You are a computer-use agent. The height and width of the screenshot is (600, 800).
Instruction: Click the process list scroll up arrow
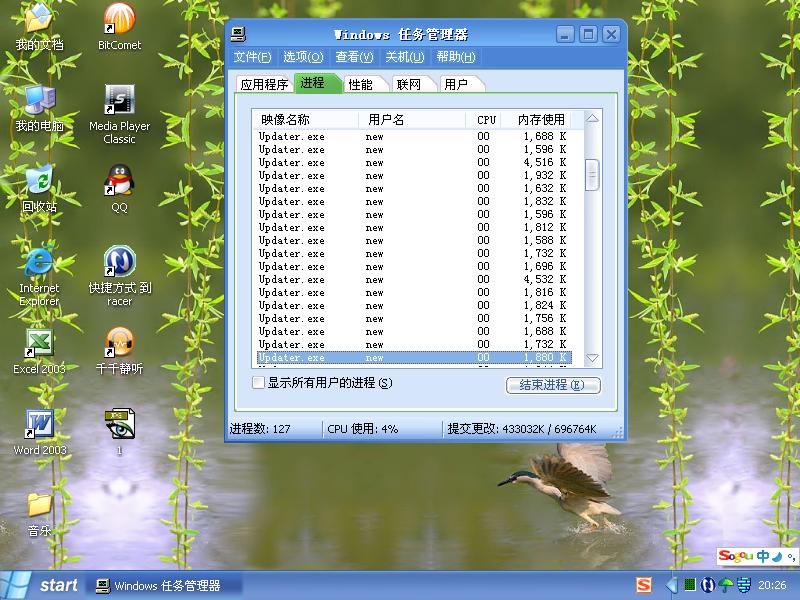[x=592, y=118]
